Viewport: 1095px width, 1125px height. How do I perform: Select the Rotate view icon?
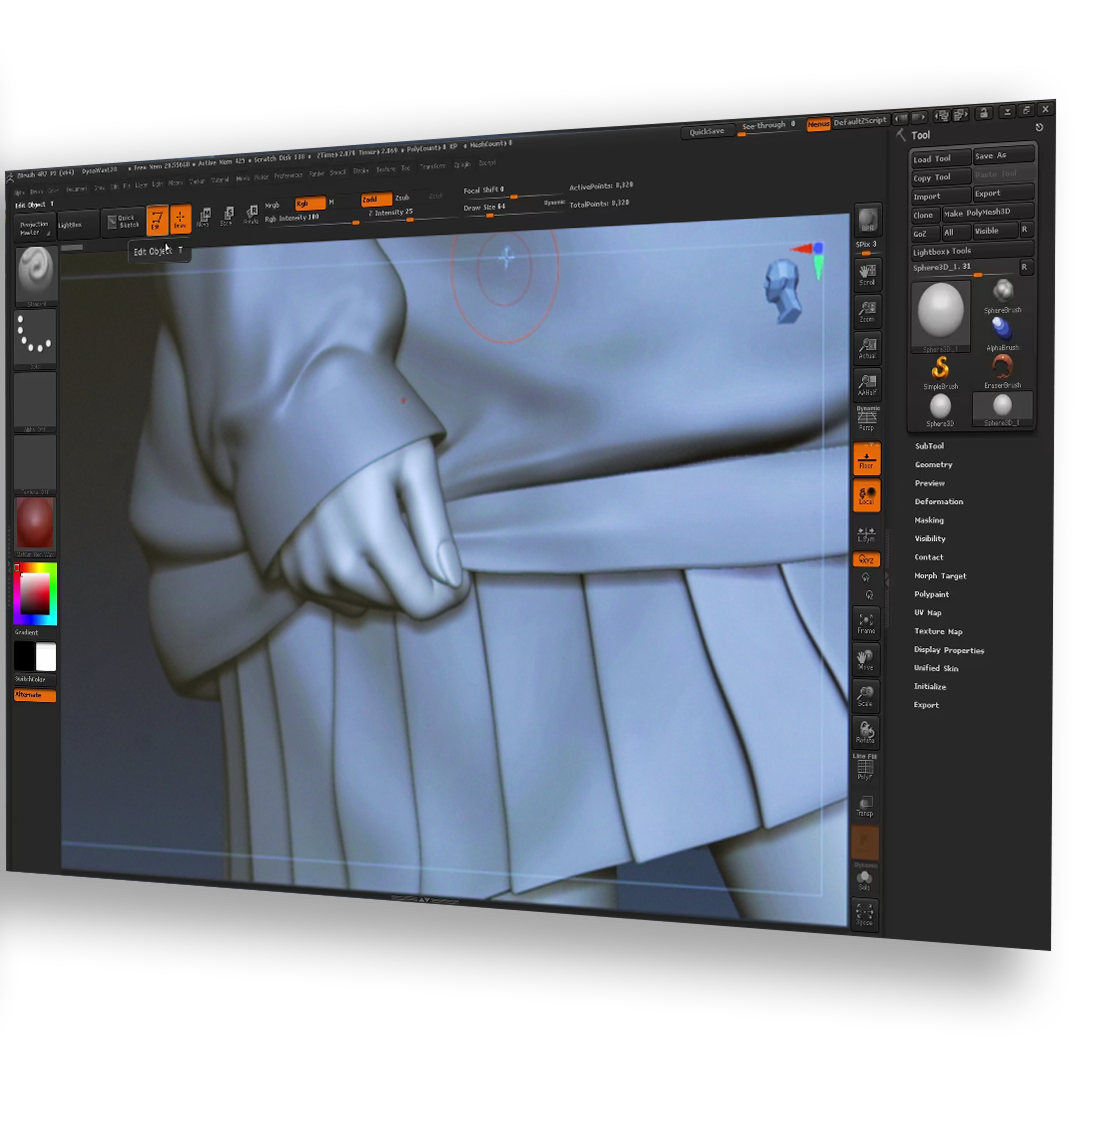click(865, 732)
